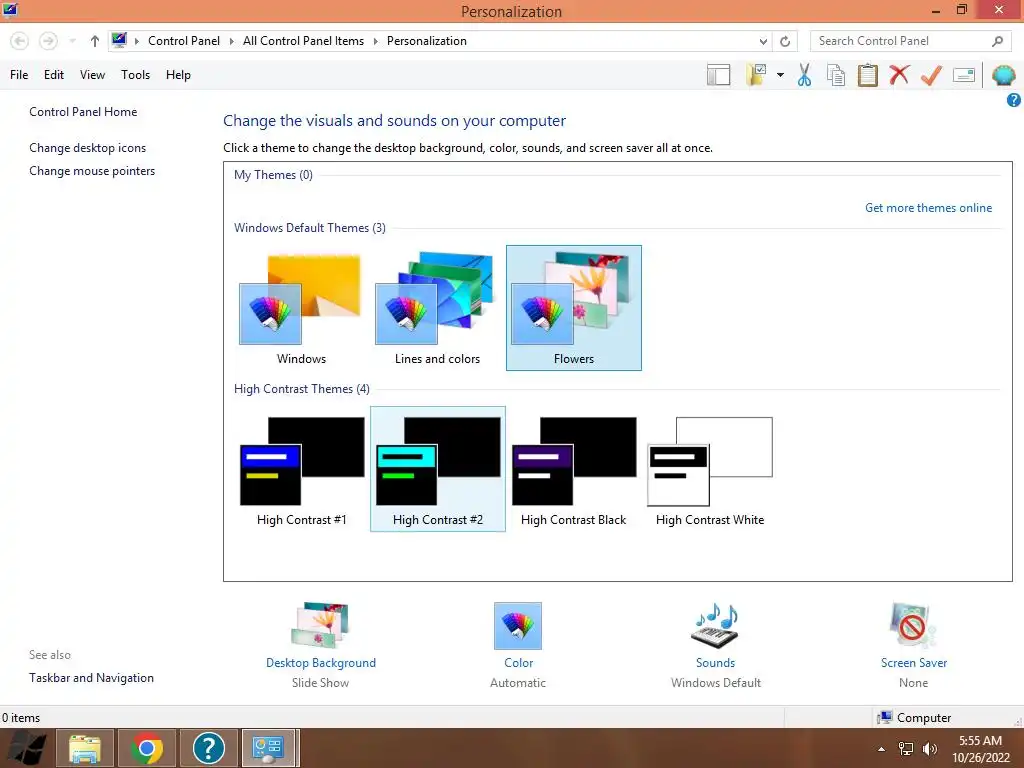Select the Flowers theme

[574, 308]
